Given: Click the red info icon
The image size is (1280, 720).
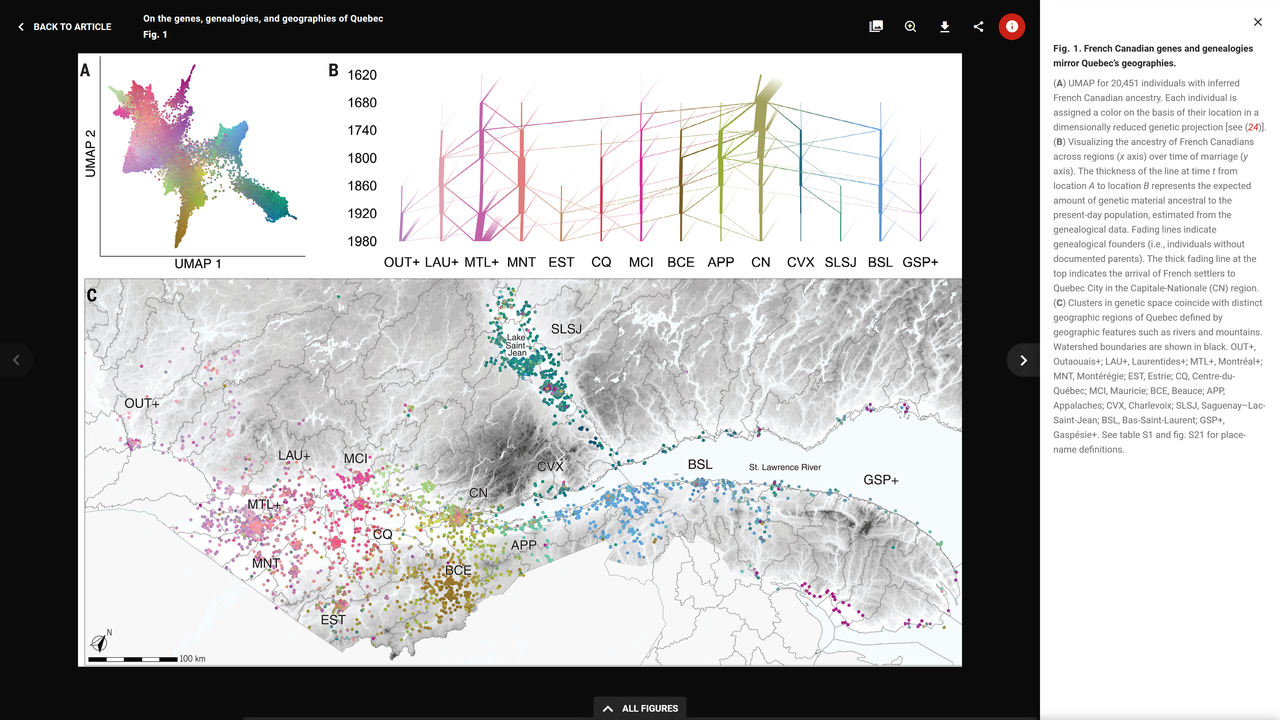Looking at the screenshot, I should [1011, 27].
